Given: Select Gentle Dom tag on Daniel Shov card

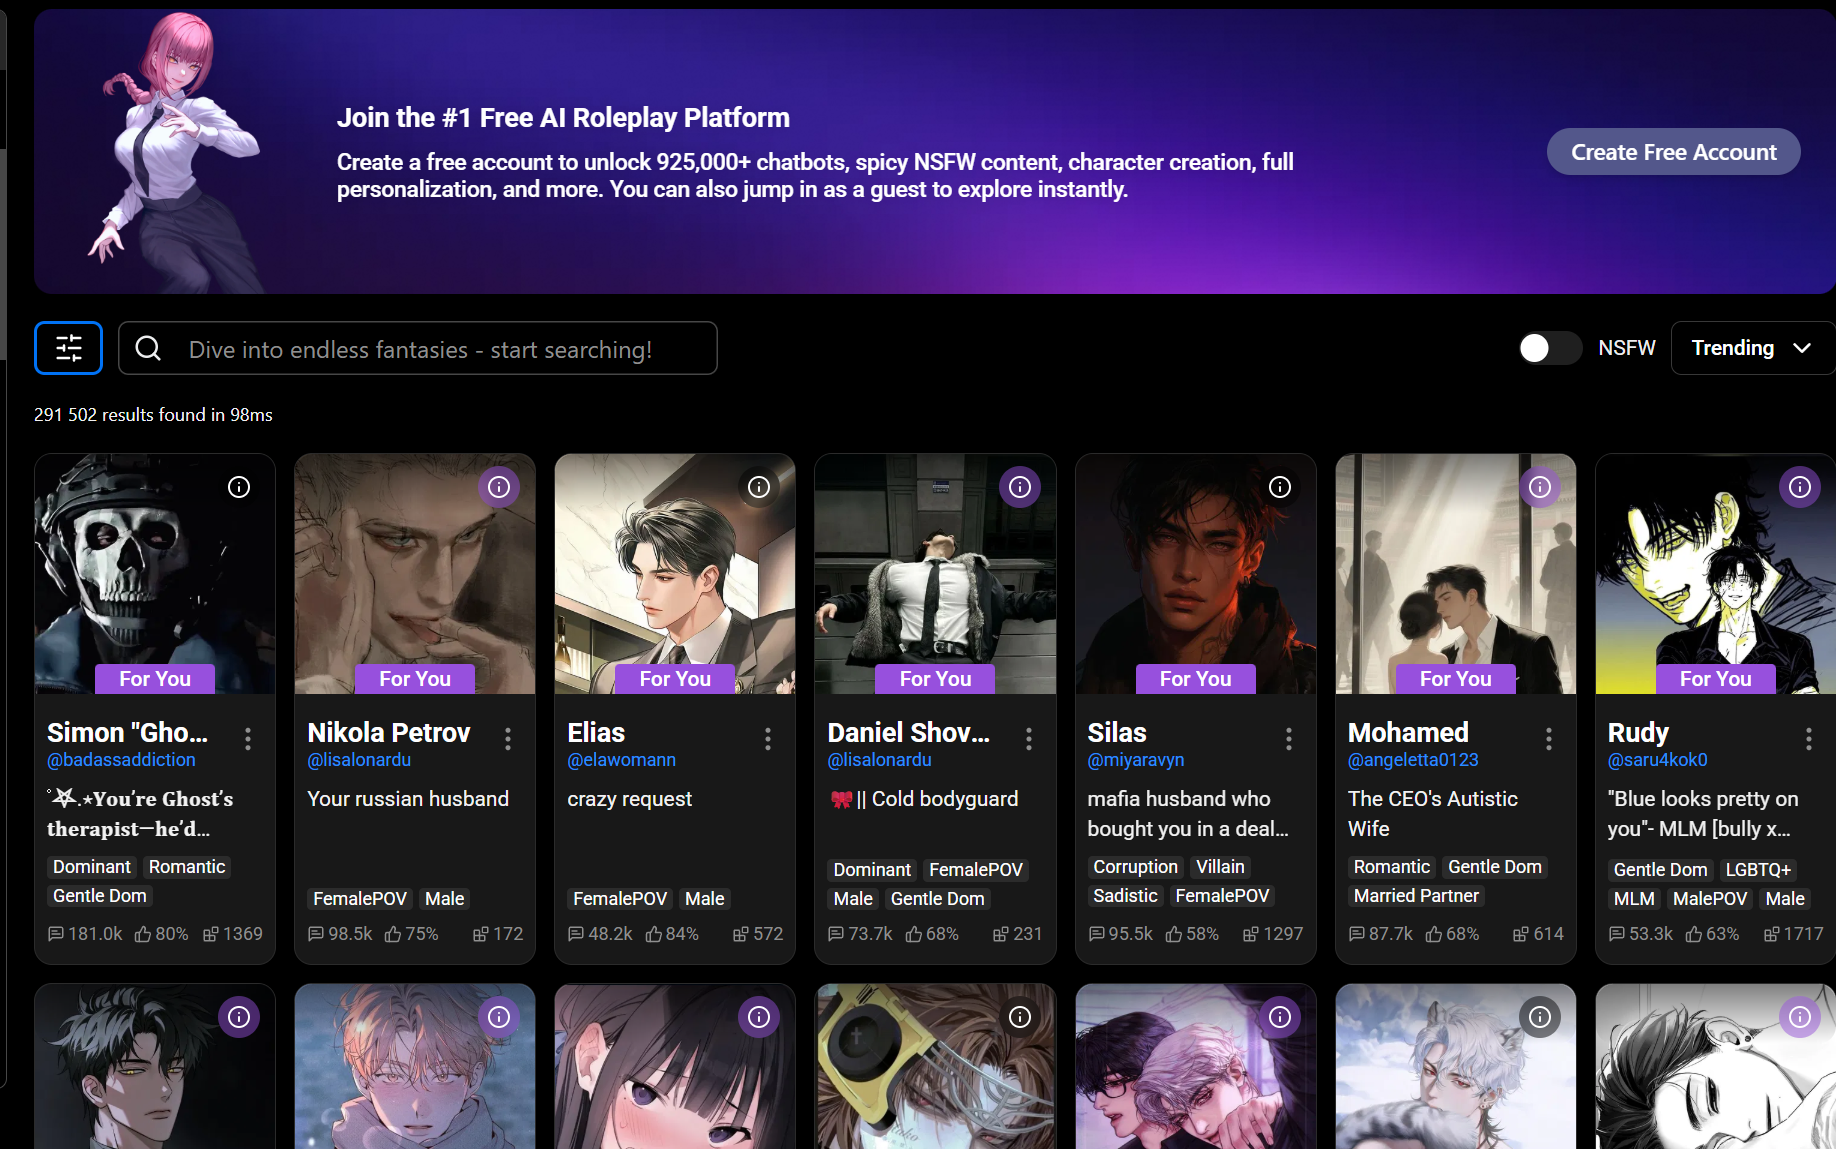Looking at the screenshot, I should tap(938, 899).
